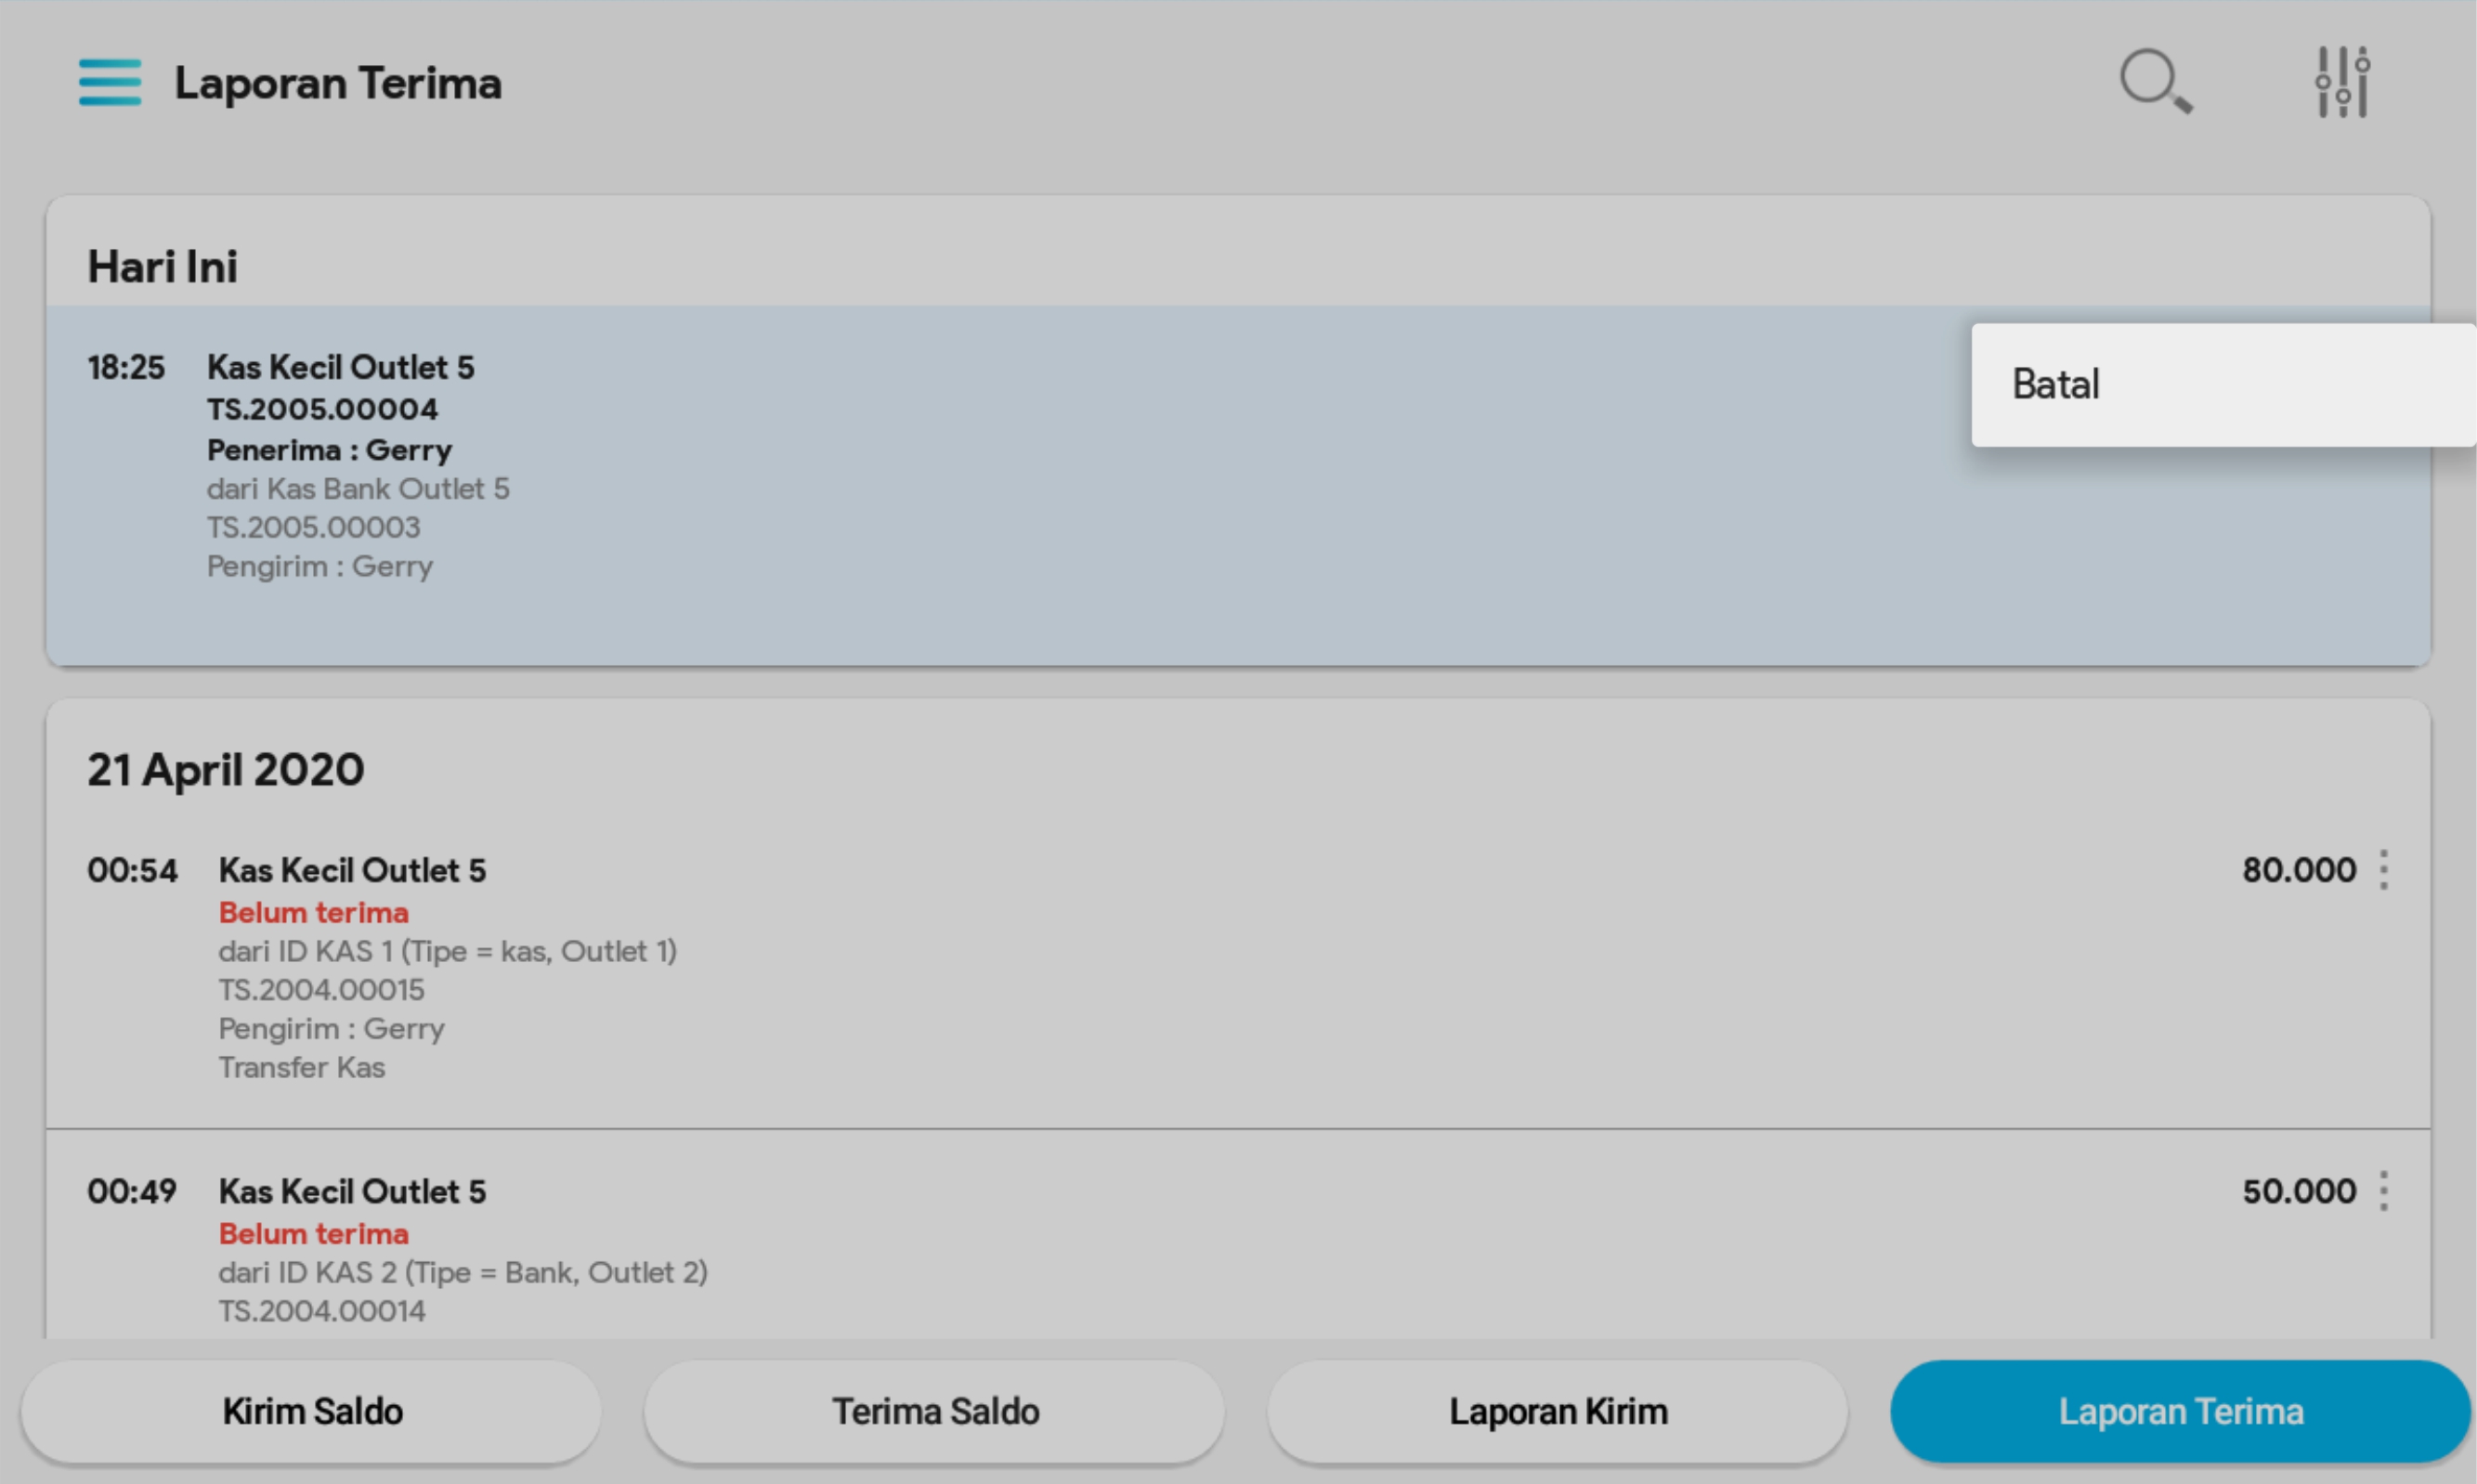Switch to the Kirim Saldo tab
Screen dimensions: 2477x1484
pyautogui.click(x=312, y=1411)
